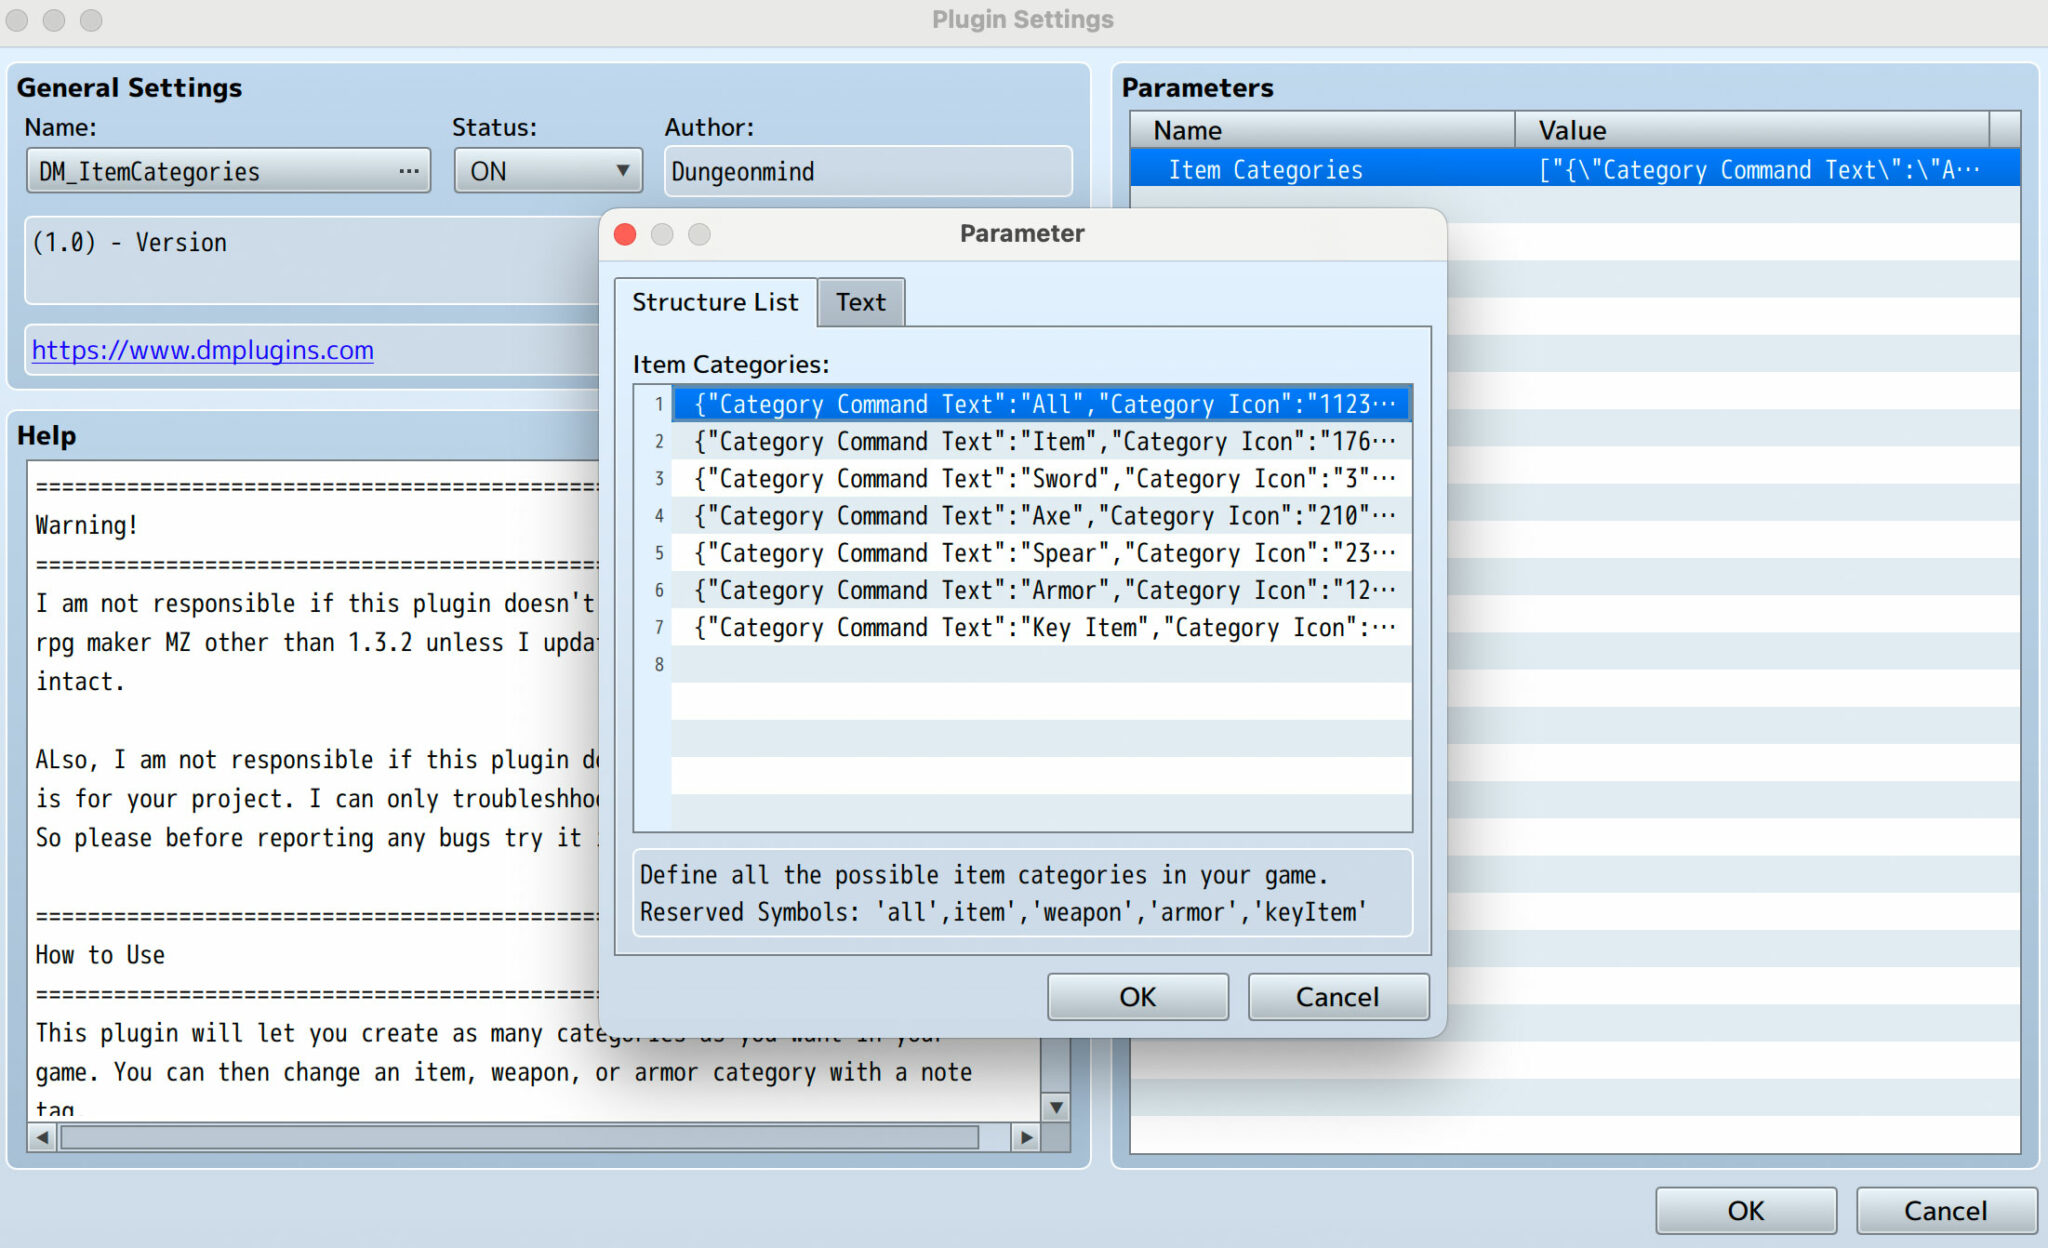2048x1248 pixels.
Task: Select the "Item" category row
Action: click(1041, 441)
